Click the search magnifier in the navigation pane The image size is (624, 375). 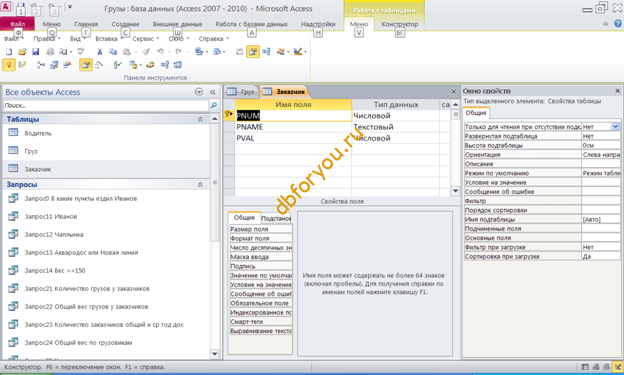click(214, 105)
